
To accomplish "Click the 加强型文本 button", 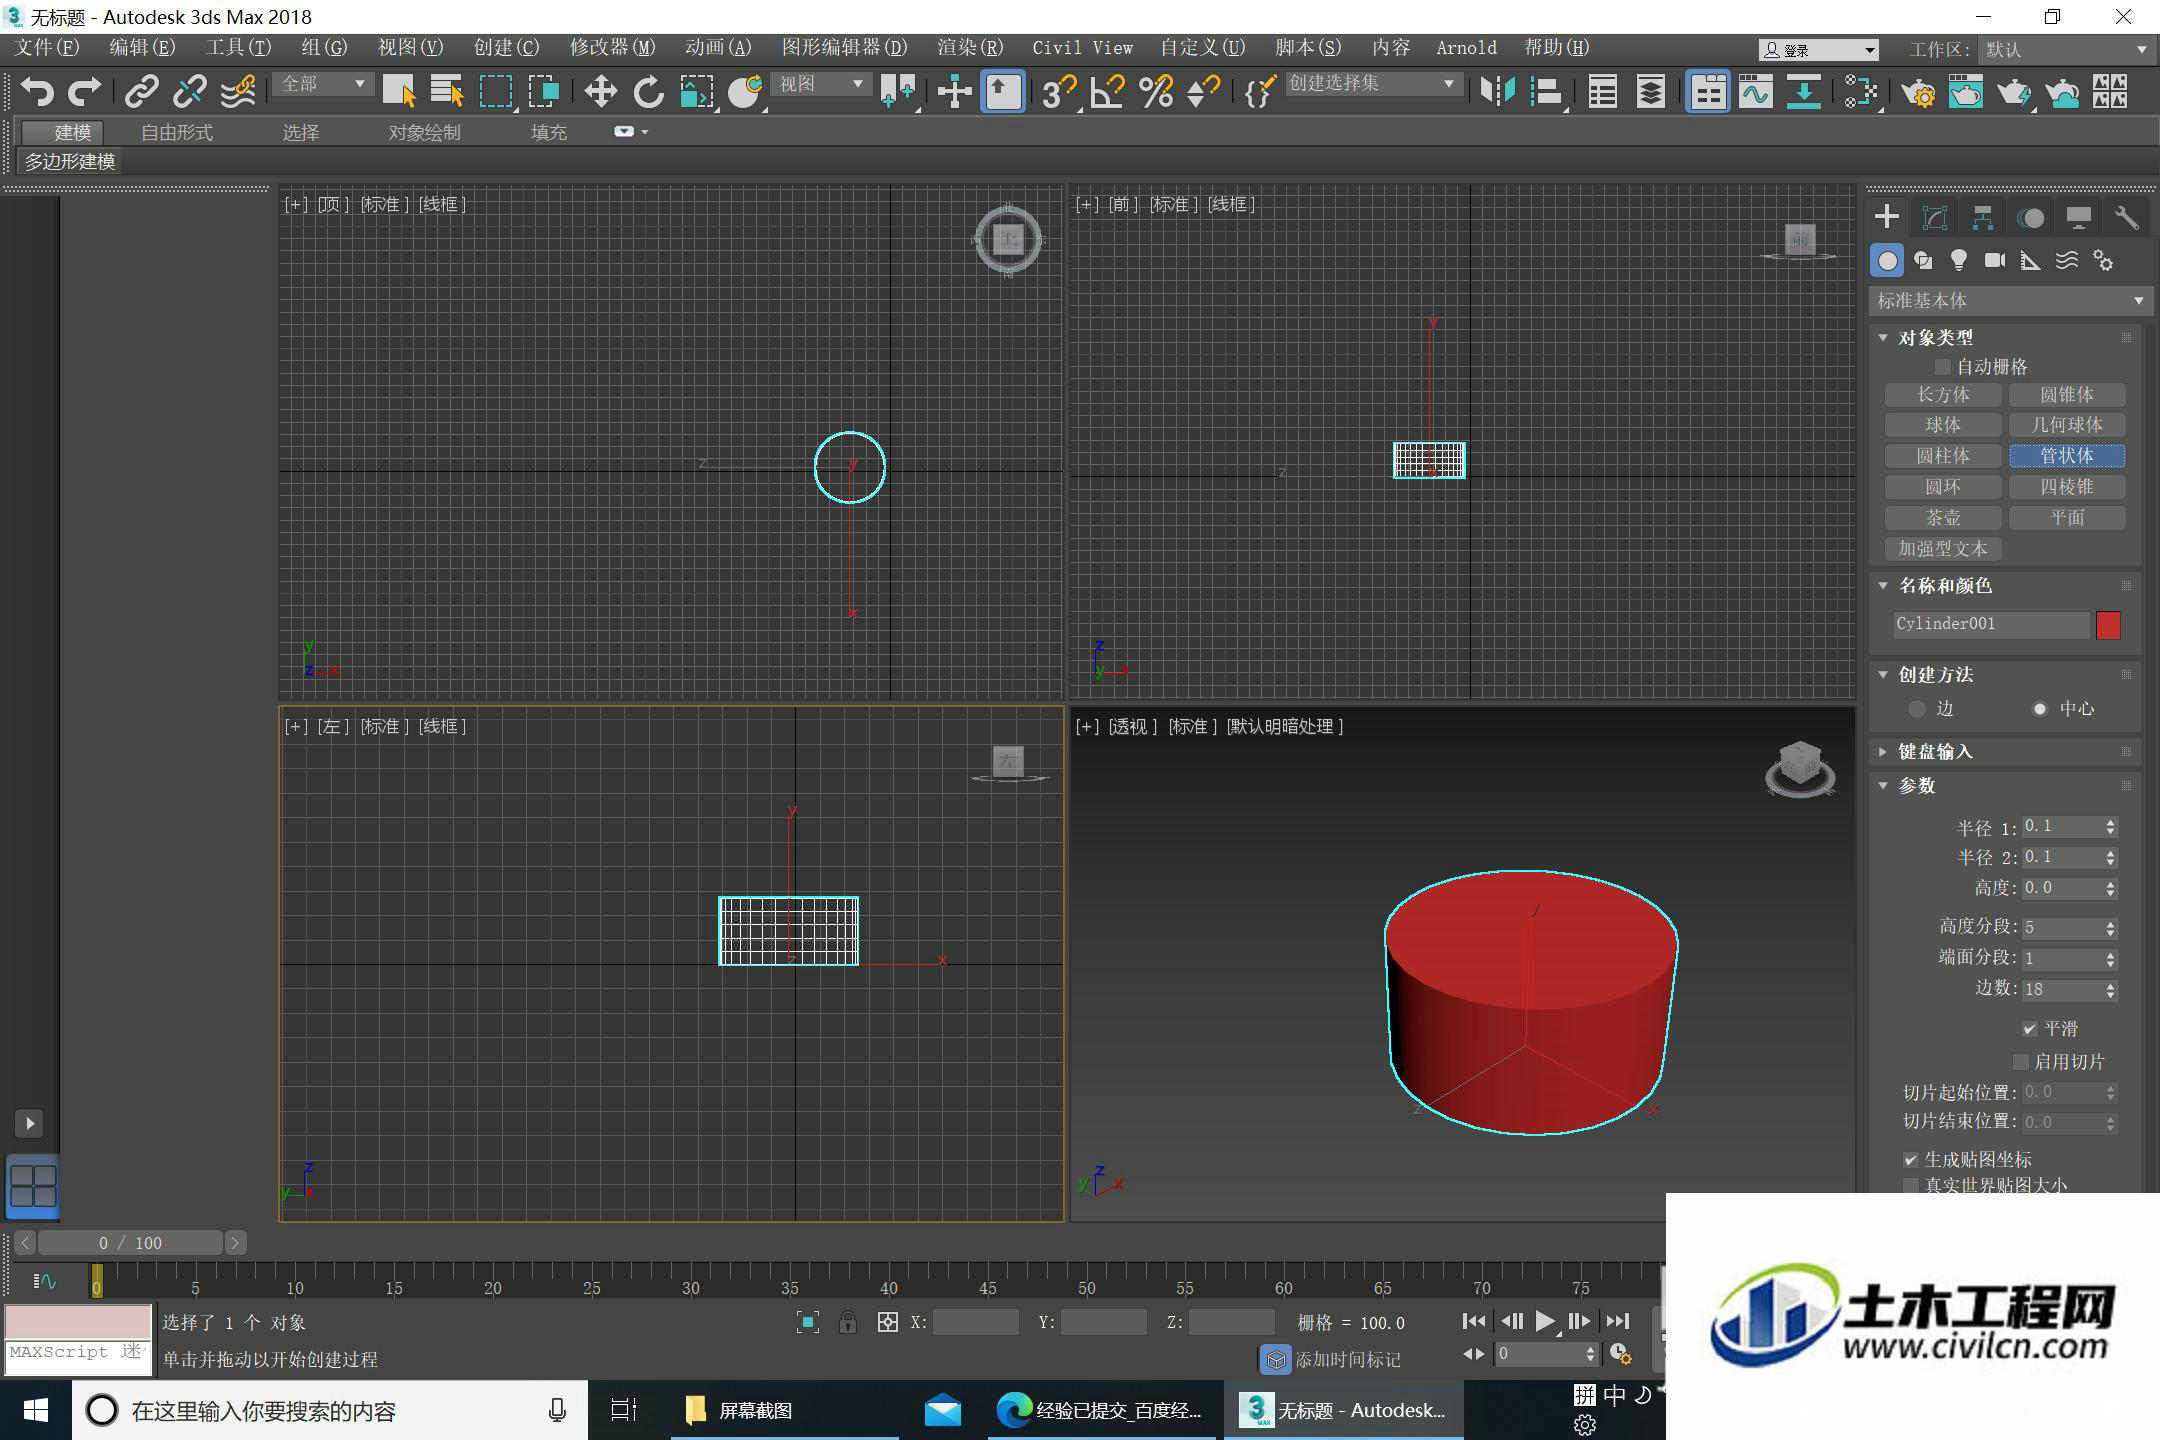I will pyautogui.click(x=1943, y=549).
